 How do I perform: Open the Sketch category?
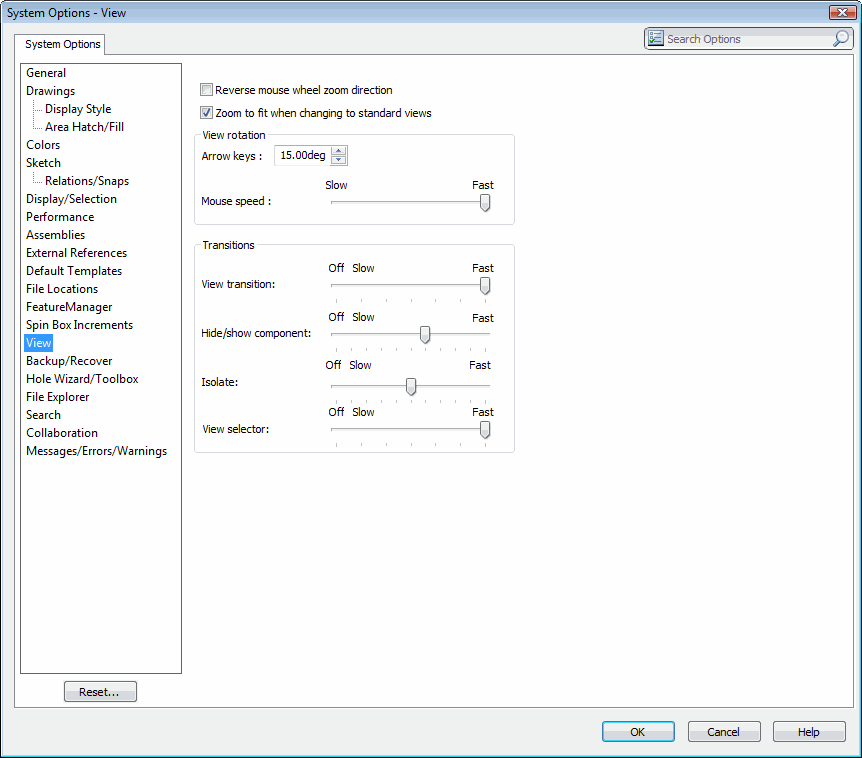[43, 163]
